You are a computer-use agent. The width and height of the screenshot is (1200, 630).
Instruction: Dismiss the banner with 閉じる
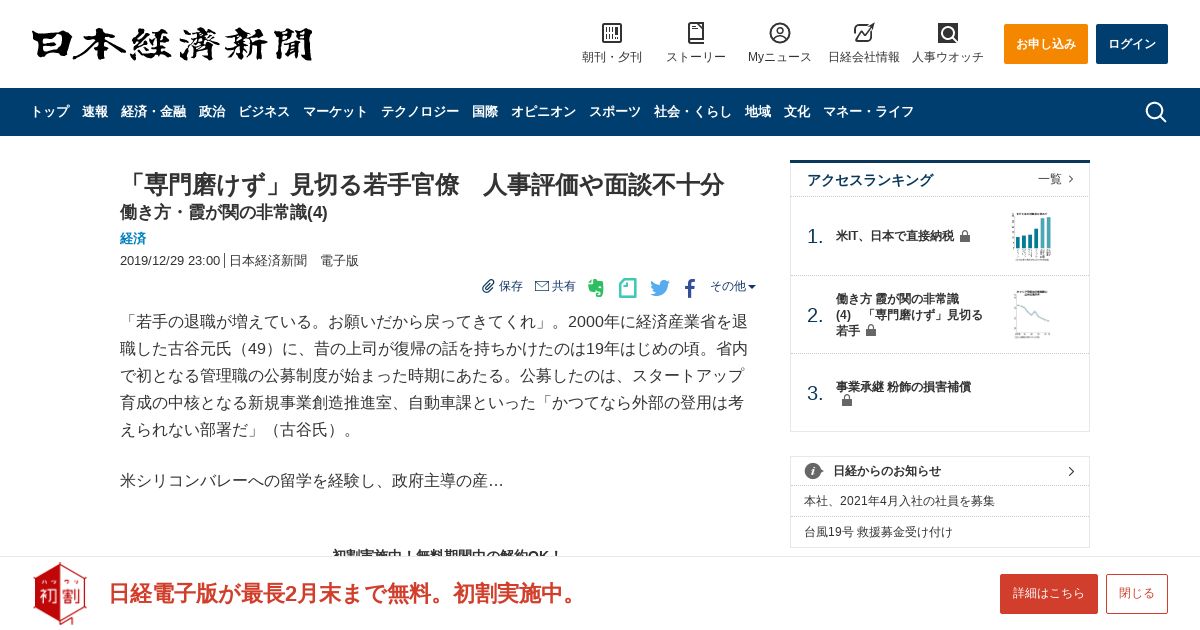click(x=1137, y=594)
